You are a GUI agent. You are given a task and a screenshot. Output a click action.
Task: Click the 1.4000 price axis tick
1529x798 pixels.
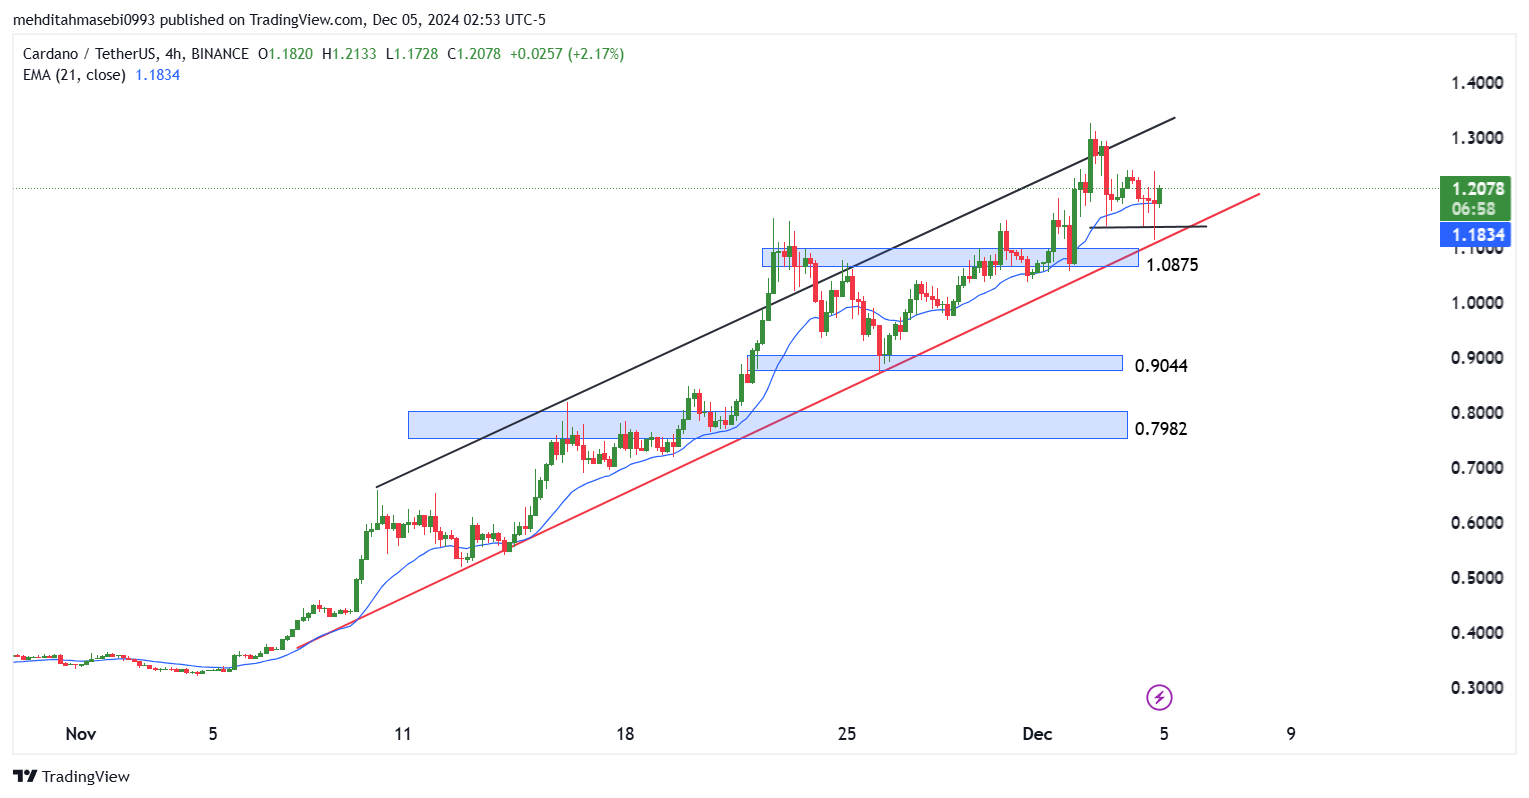pyautogui.click(x=1477, y=83)
